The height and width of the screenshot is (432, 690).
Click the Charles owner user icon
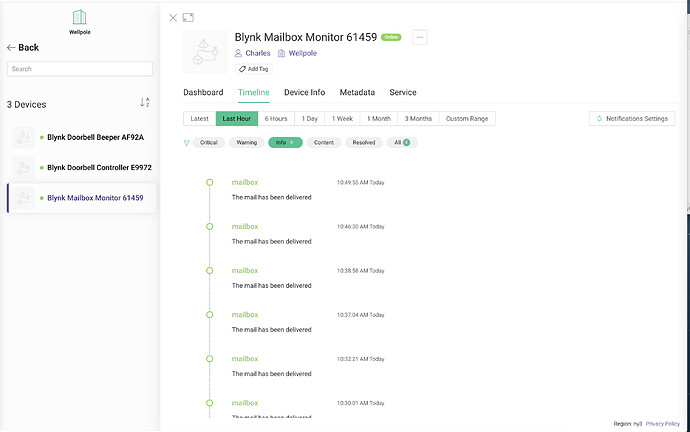[238, 53]
